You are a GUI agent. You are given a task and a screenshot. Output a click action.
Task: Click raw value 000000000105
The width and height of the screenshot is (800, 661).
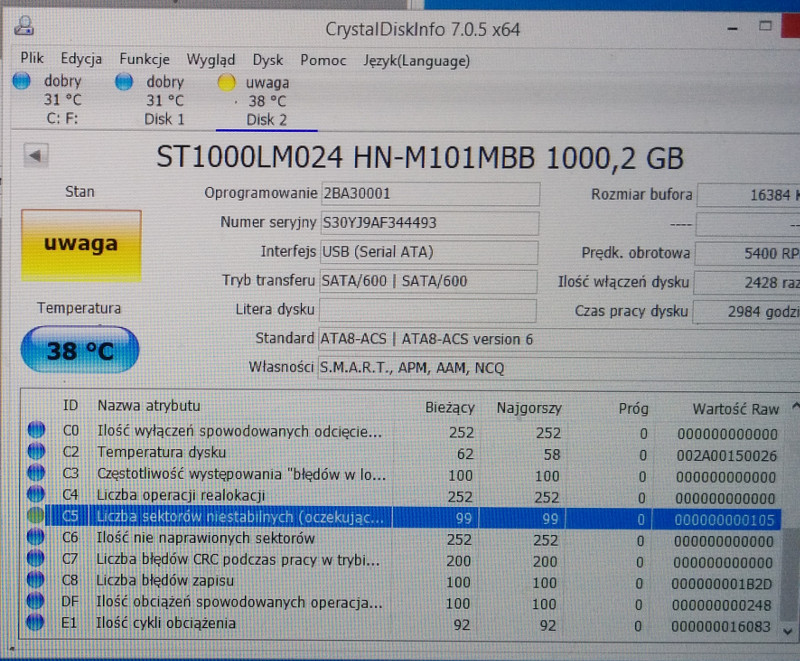tap(724, 520)
